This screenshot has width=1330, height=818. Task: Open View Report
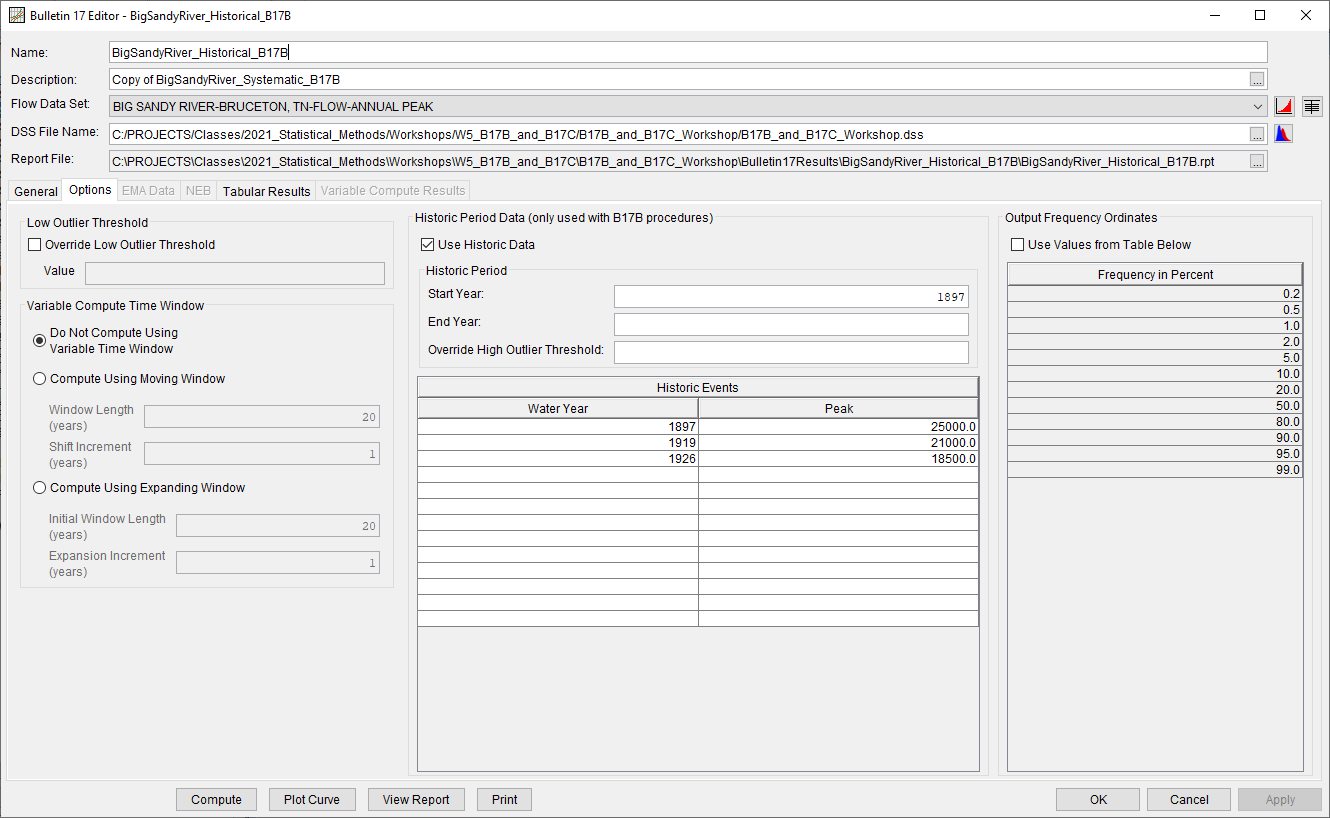click(x=416, y=800)
